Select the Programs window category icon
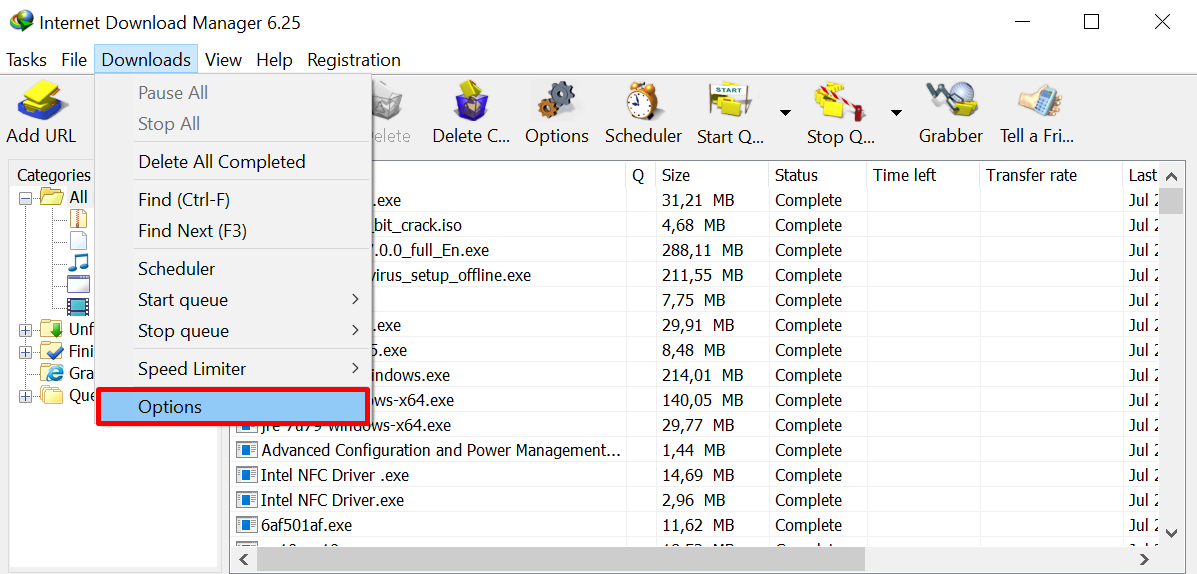 pos(79,285)
